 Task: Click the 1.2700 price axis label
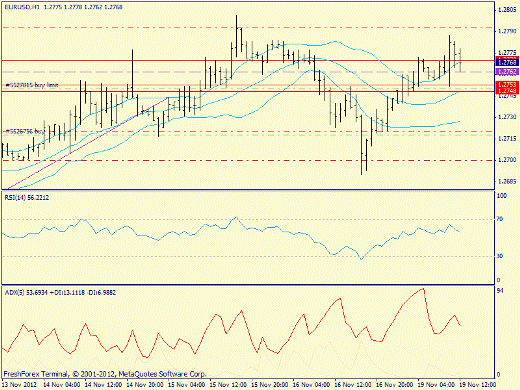click(507, 160)
